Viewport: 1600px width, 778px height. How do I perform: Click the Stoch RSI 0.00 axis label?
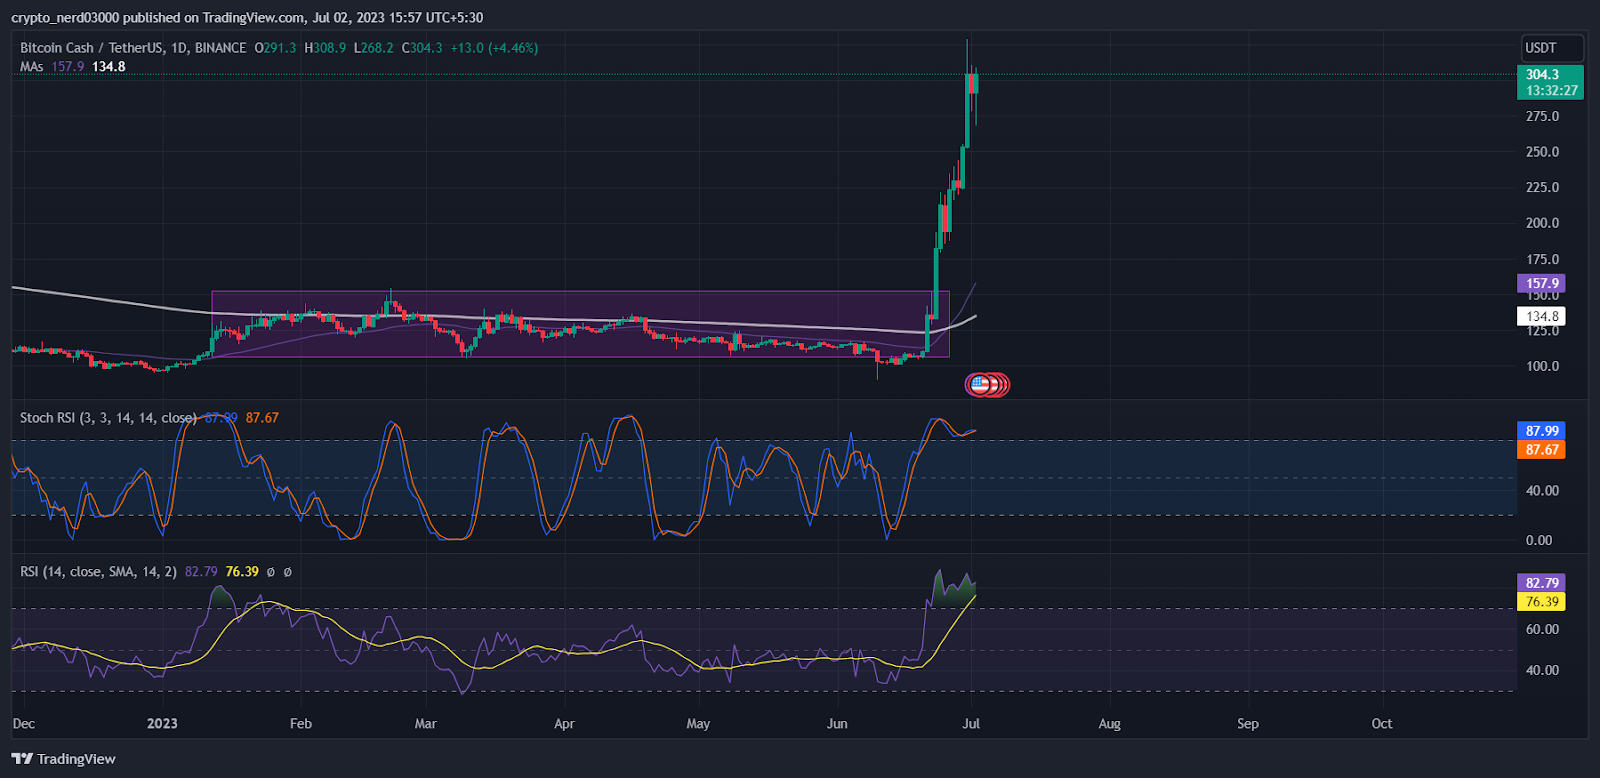tap(1539, 540)
